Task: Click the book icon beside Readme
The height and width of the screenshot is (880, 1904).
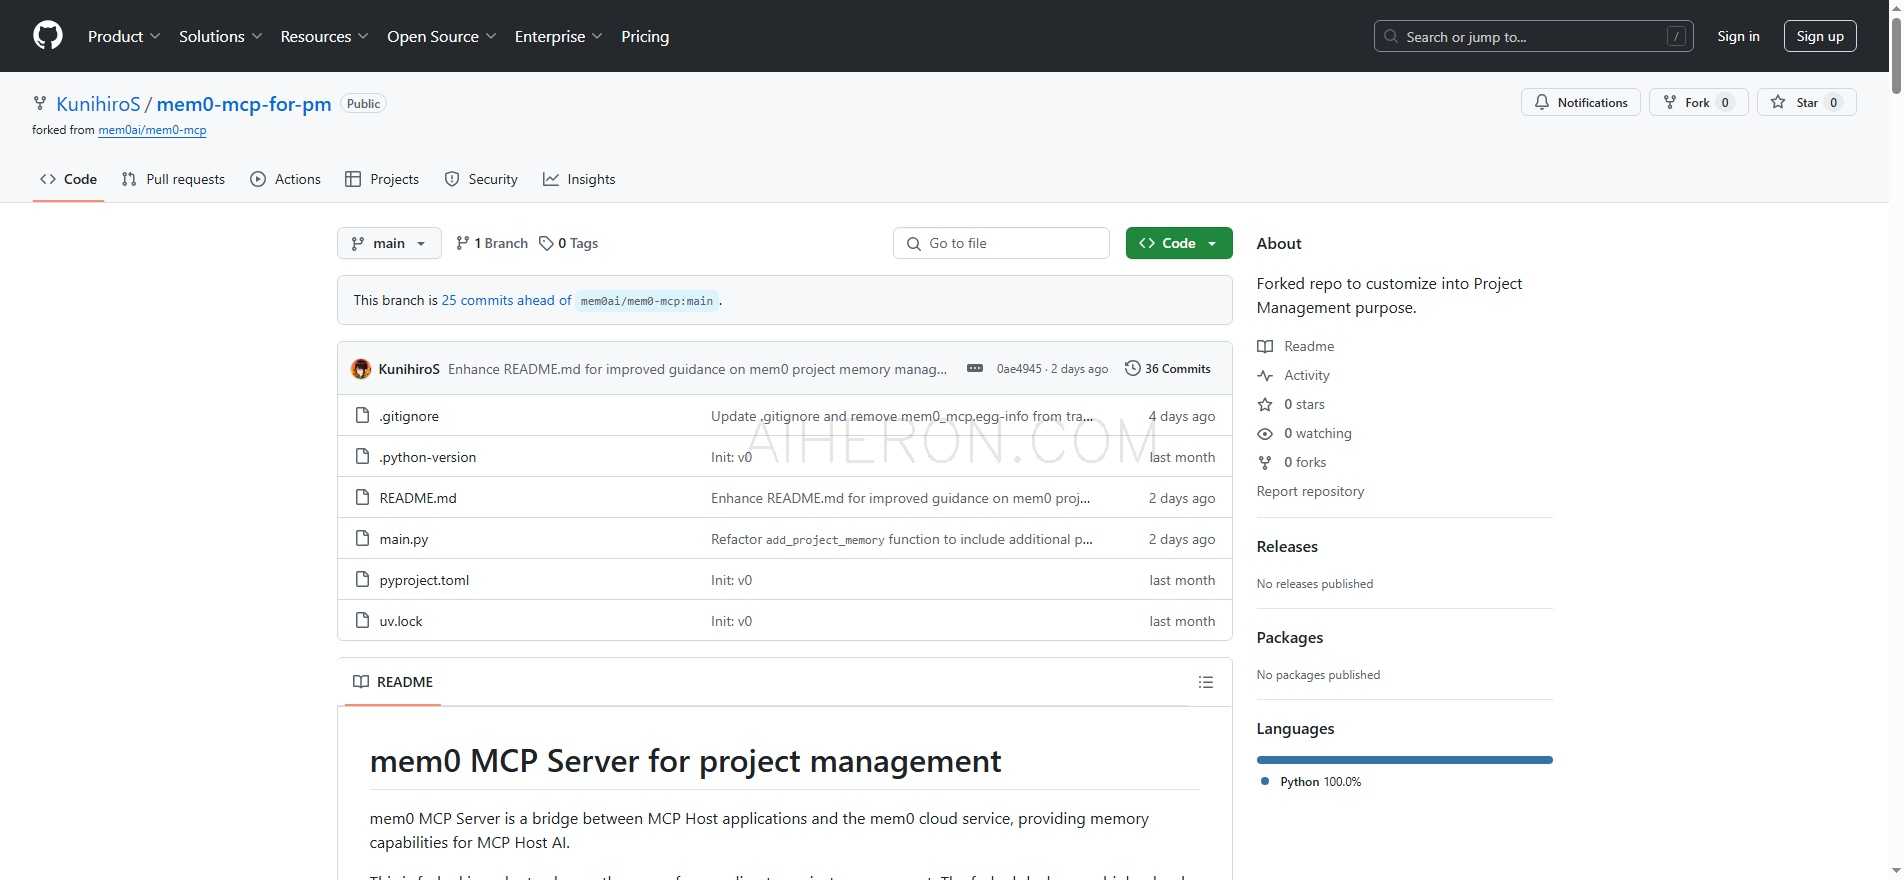Action: point(1265,346)
